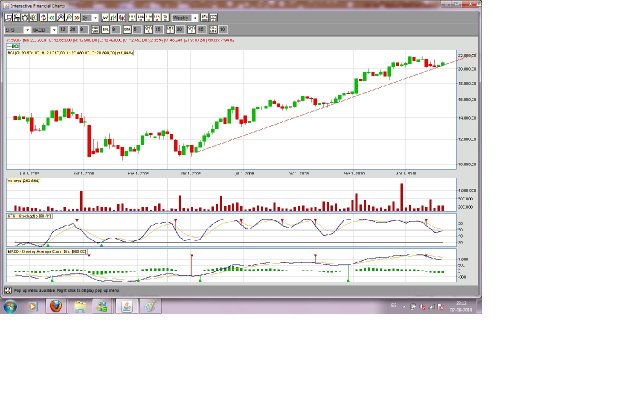The width and height of the screenshot is (640, 400).
Task: Click the yellow price info label above the candlestick chart
Action: tap(71, 53)
